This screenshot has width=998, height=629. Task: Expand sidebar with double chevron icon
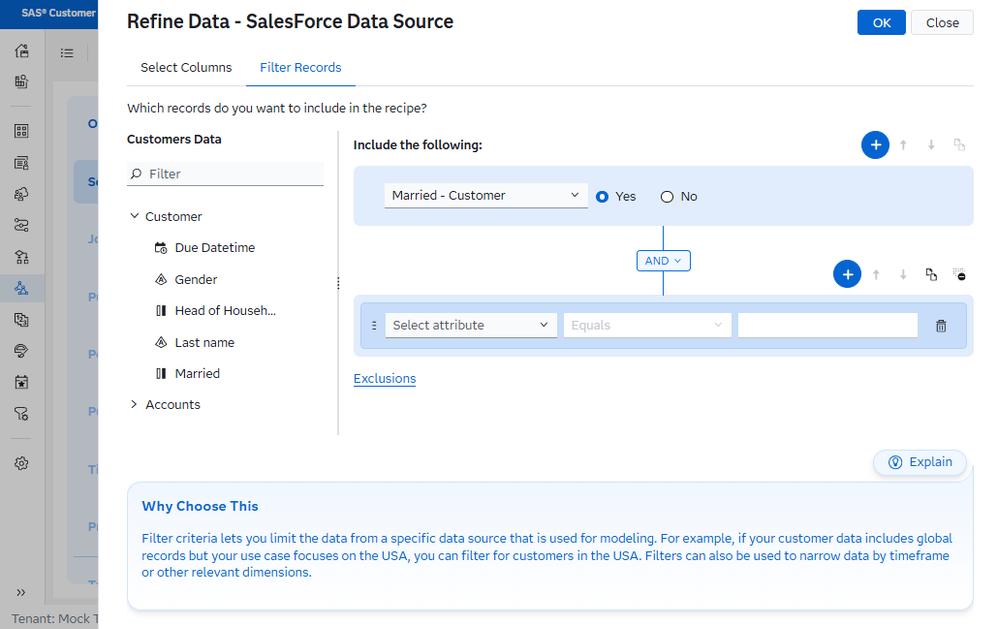click(x=21, y=593)
